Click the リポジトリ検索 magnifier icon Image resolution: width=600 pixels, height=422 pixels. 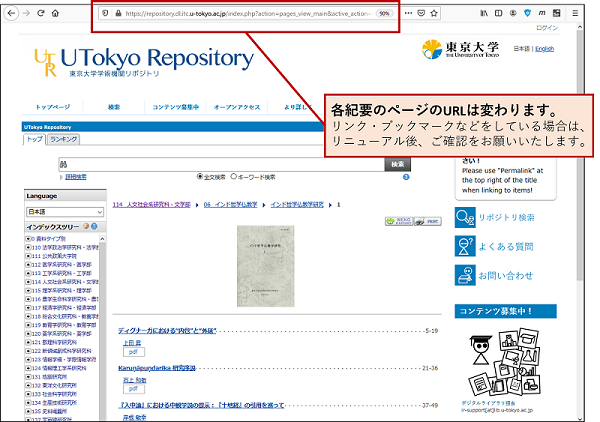point(465,217)
